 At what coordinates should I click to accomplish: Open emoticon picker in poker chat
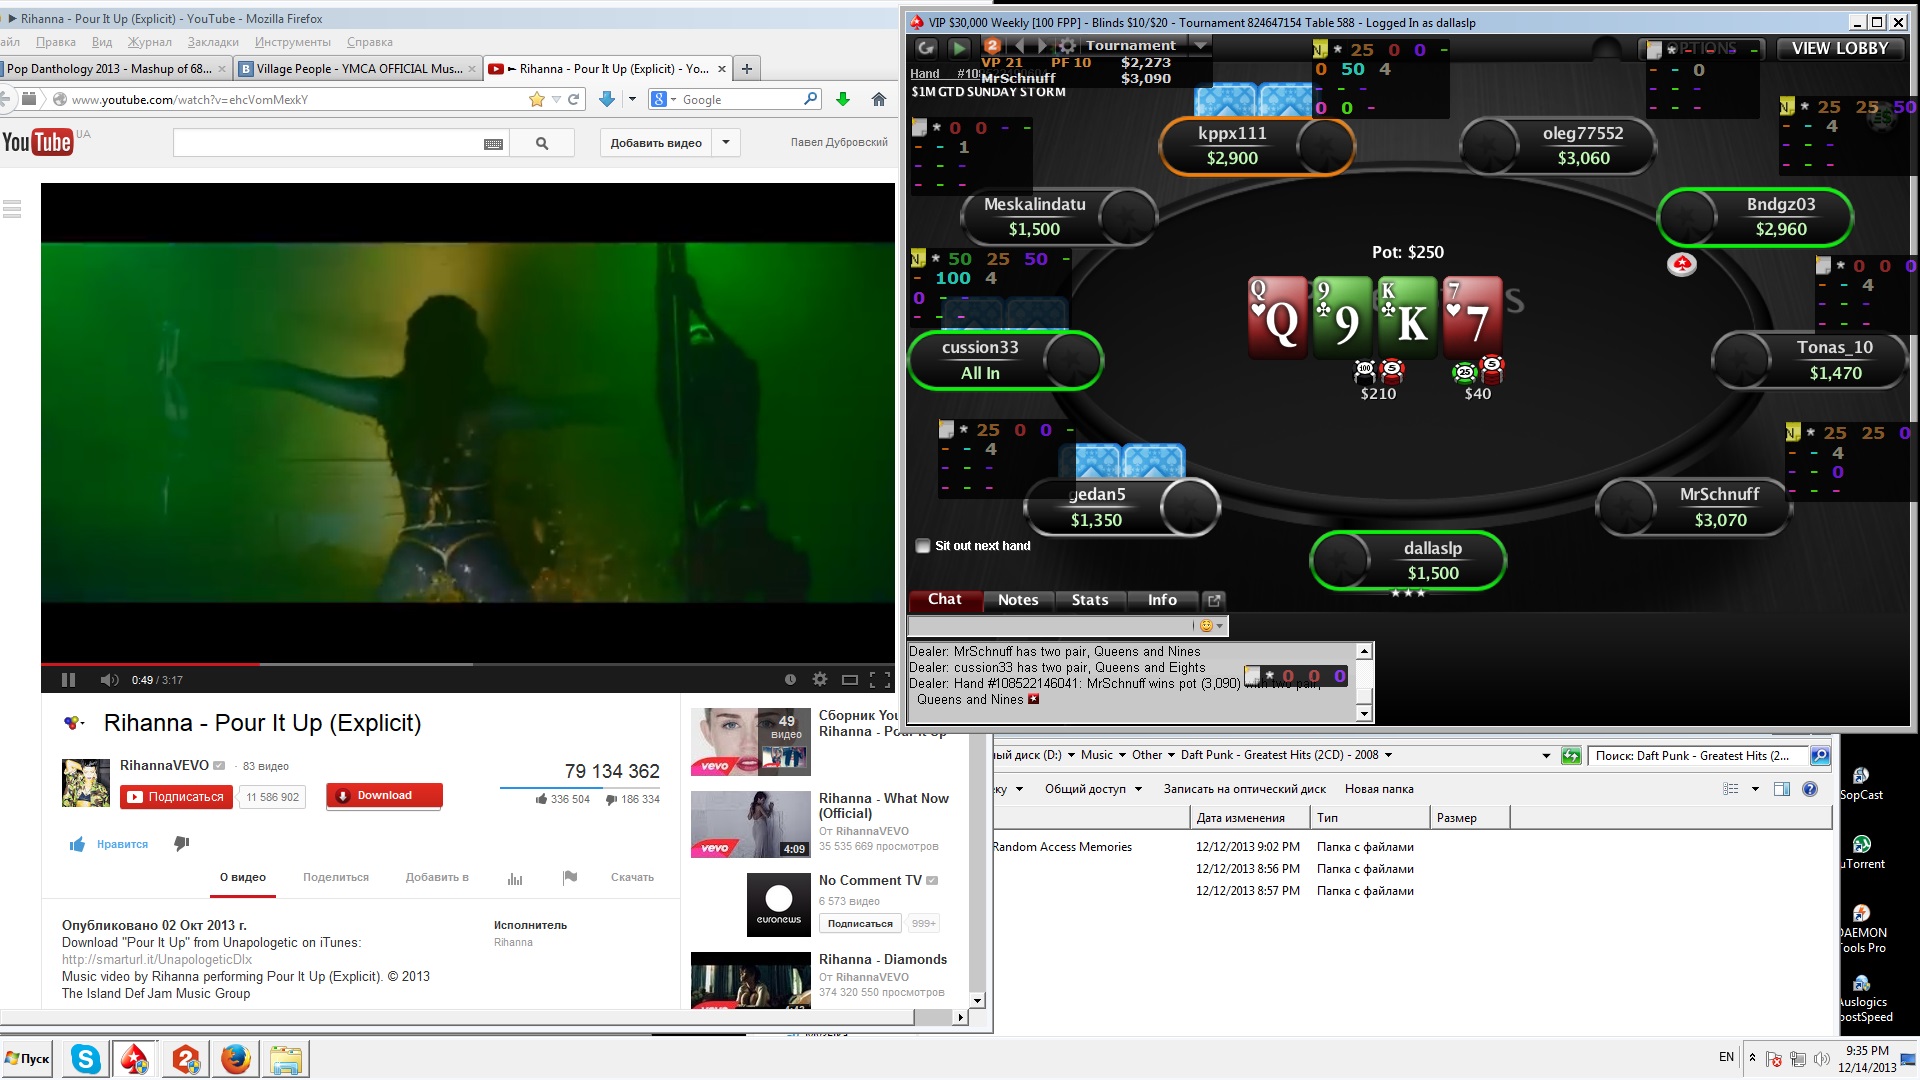tap(1210, 626)
